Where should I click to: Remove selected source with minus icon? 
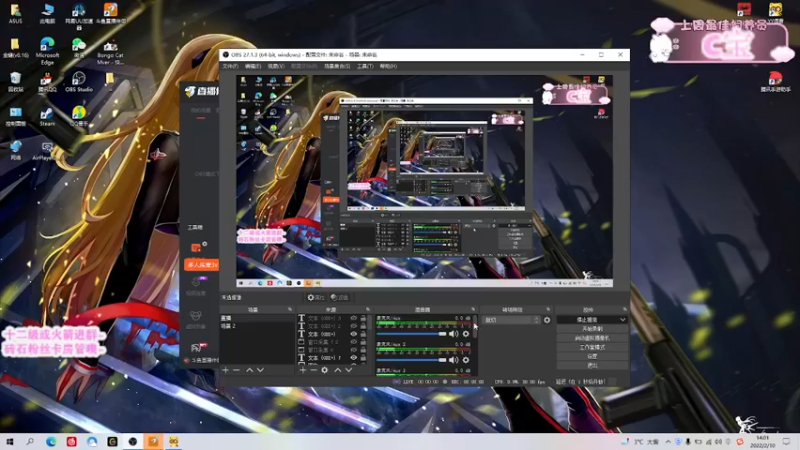313,370
